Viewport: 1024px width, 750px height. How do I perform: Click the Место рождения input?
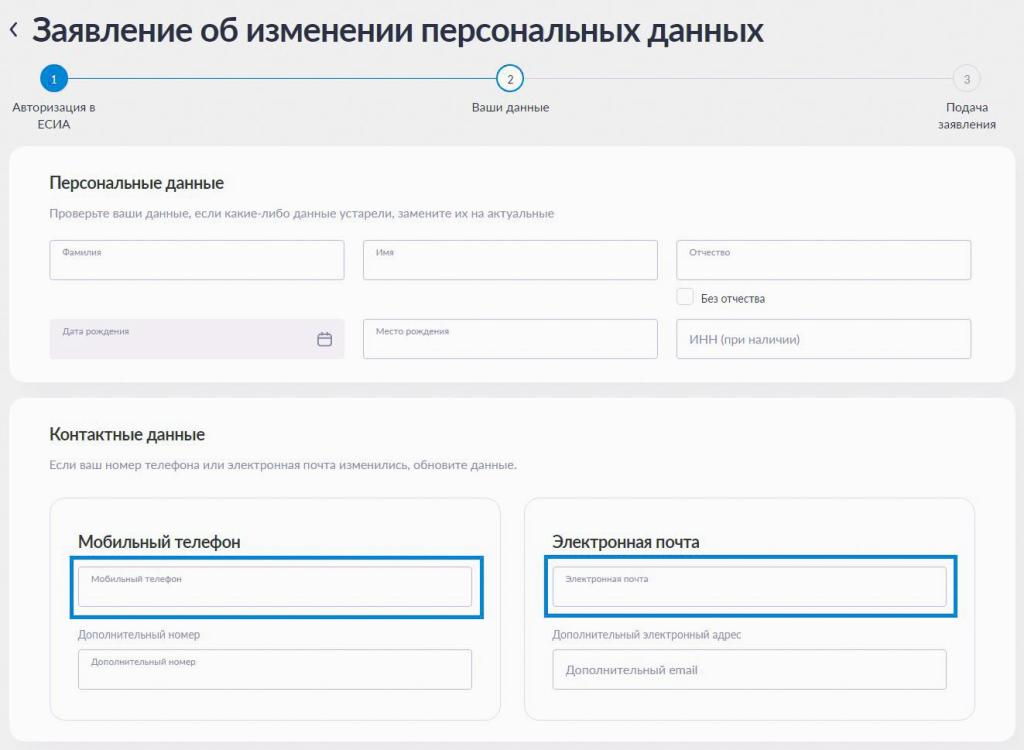coord(510,339)
